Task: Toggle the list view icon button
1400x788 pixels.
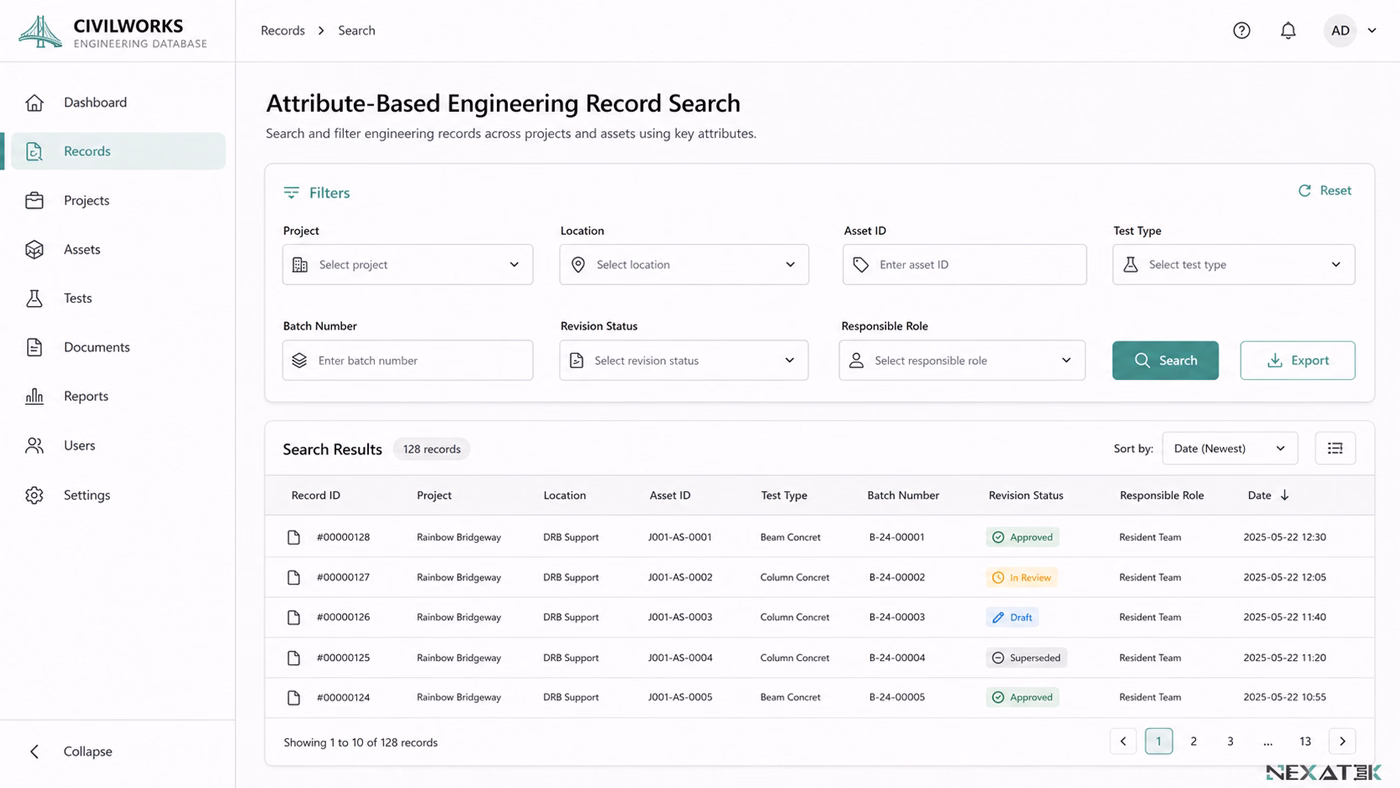Action: pyautogui.click(x=1335, y=448)
